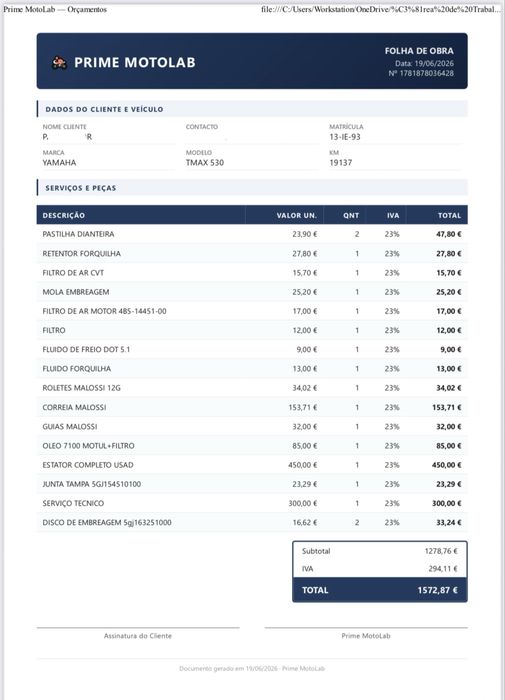This screenshot has height=700, width=505.
Task: Select the MOLA EMBREAGEM description
Action: 75,292
